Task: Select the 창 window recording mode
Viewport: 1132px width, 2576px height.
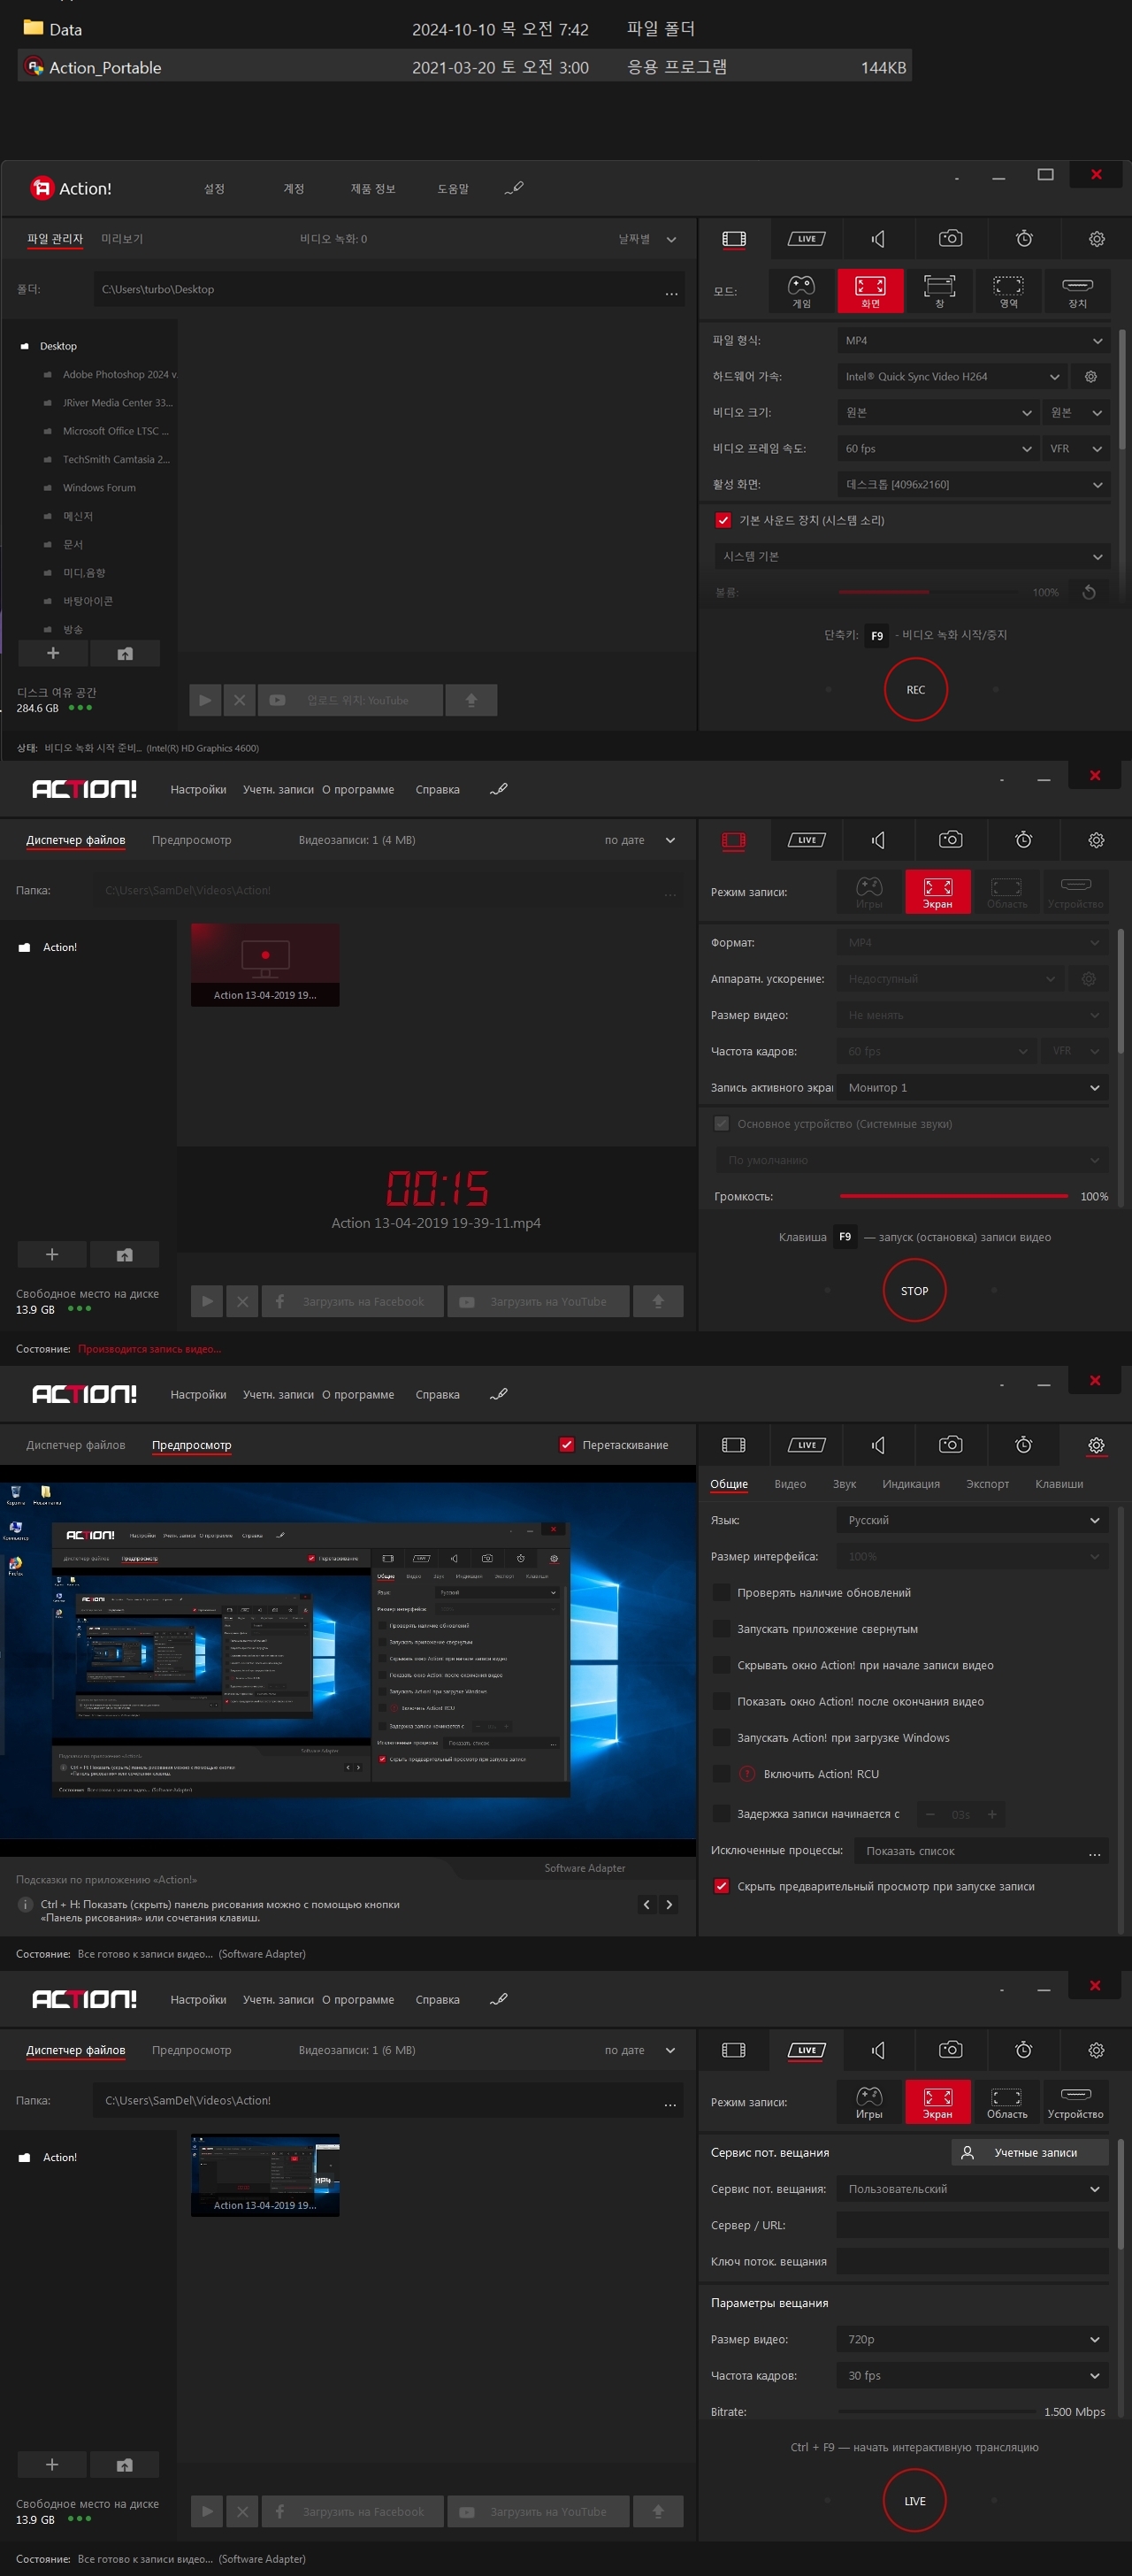Action: [939, 291]
